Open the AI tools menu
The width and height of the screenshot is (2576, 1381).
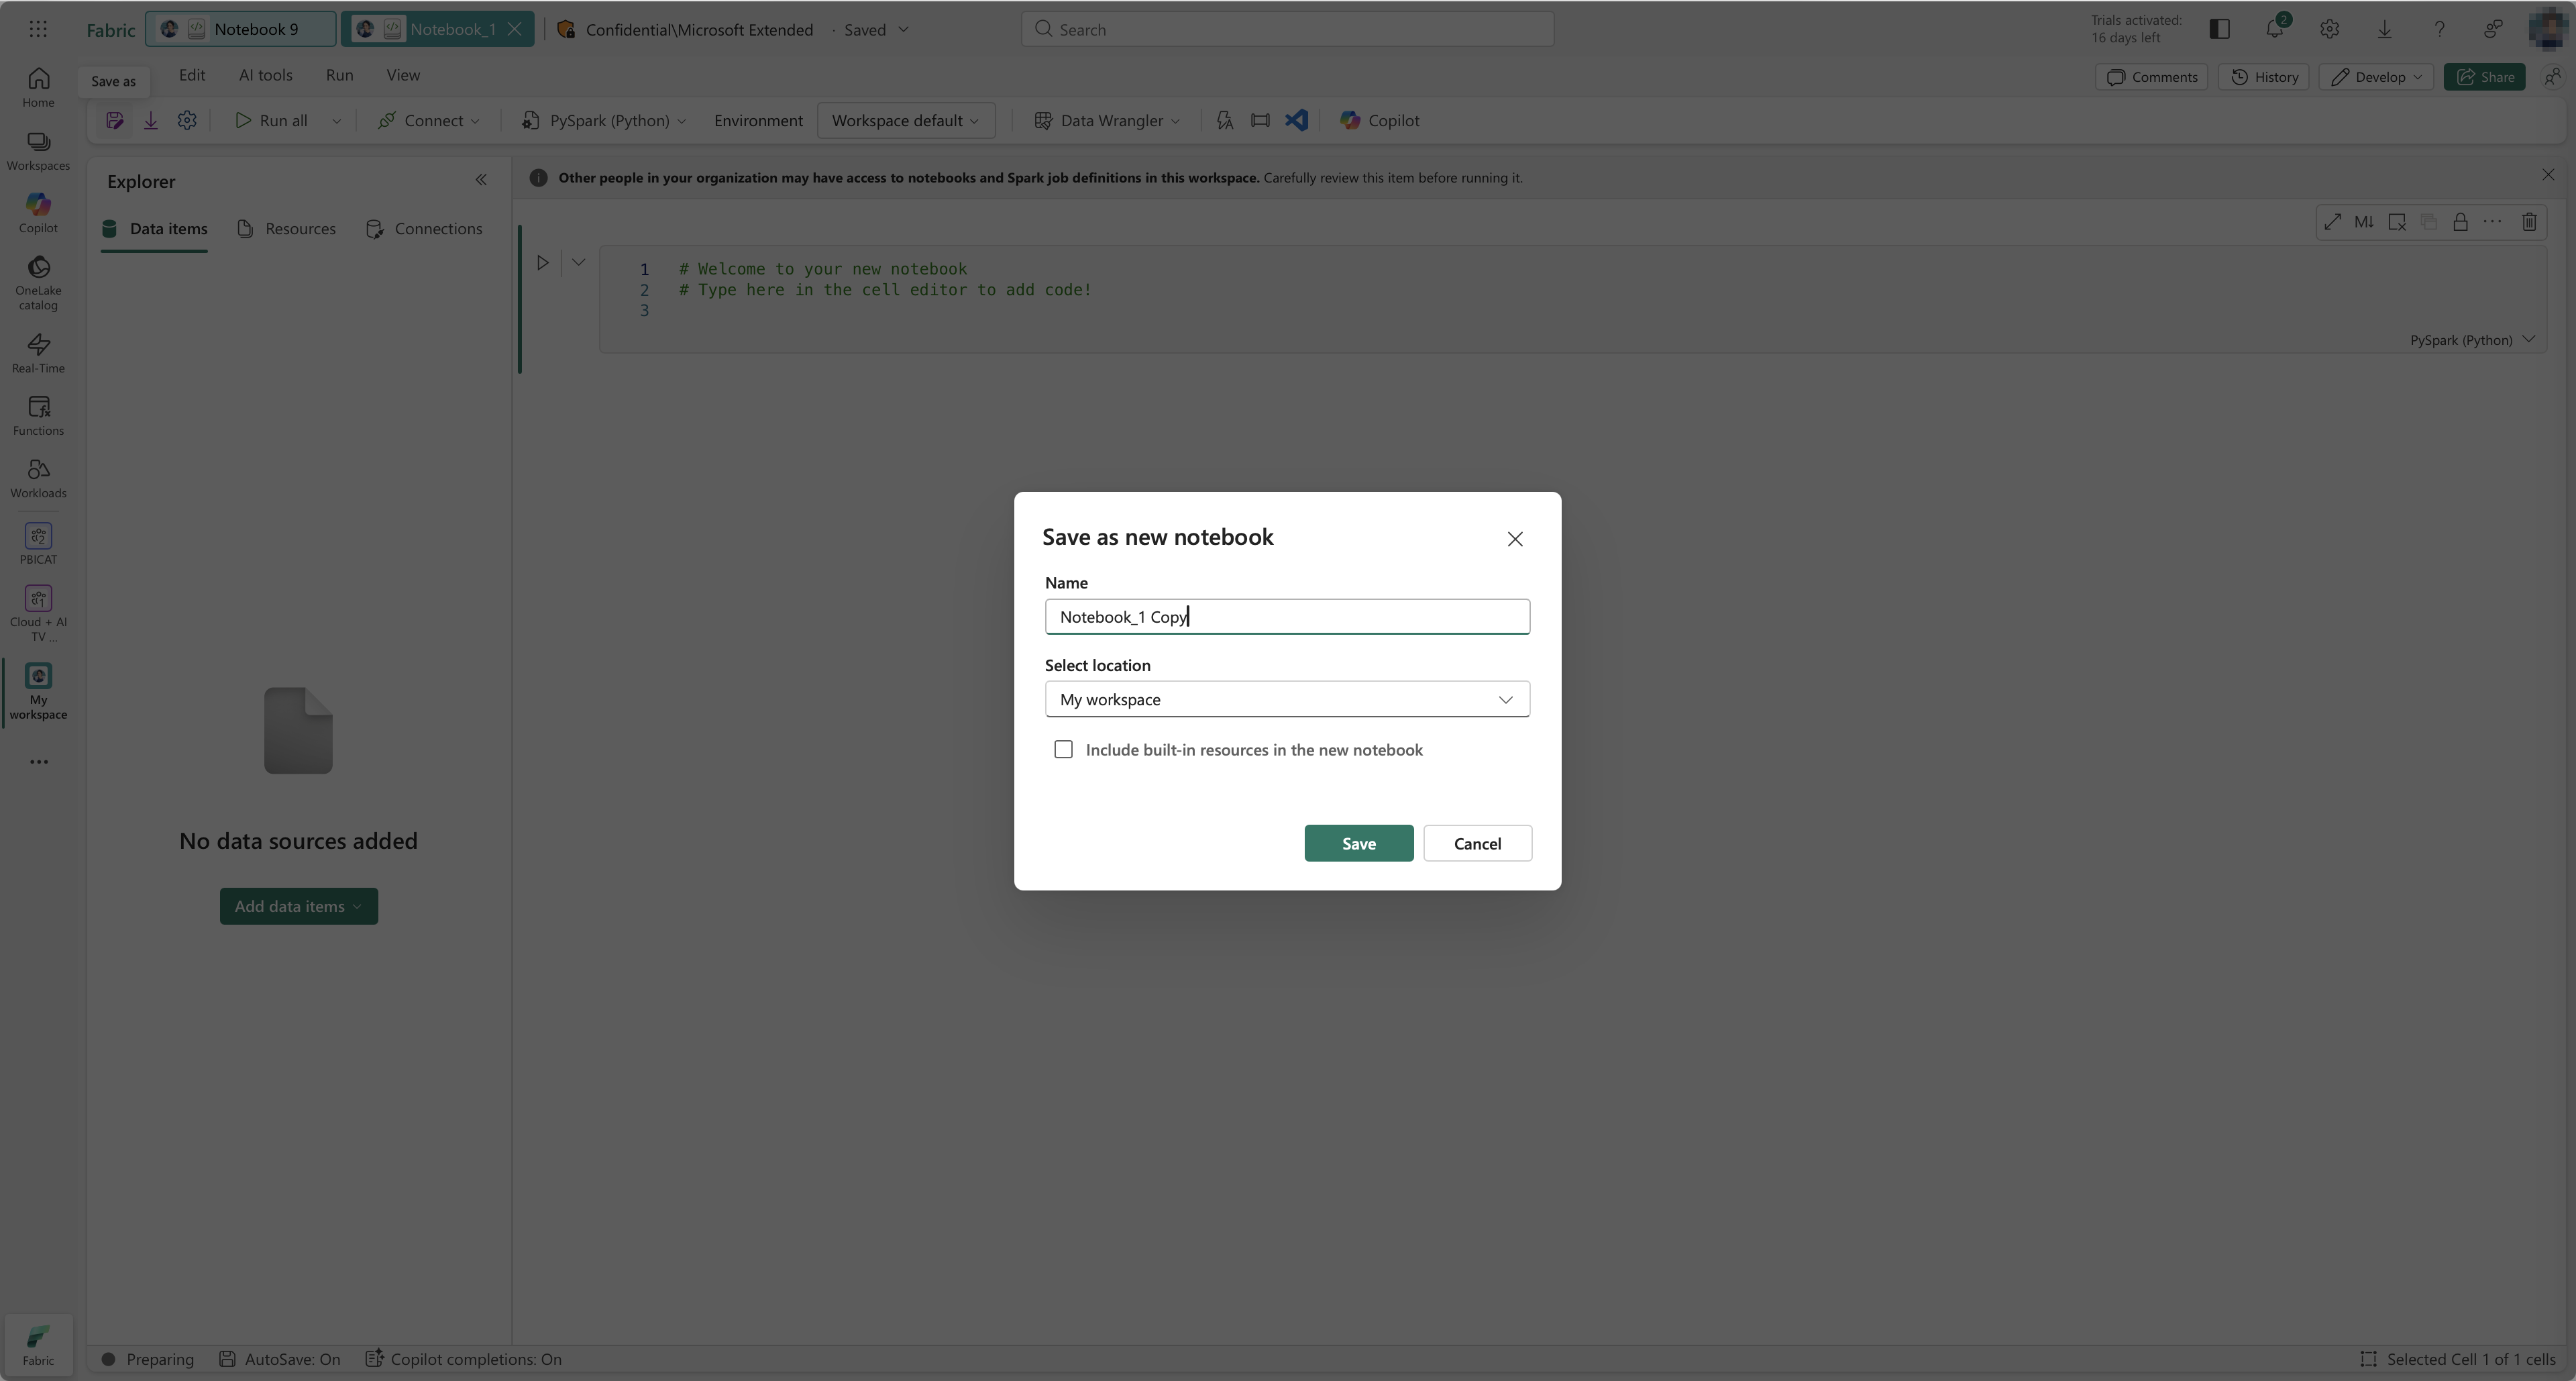tap(266, 75)
